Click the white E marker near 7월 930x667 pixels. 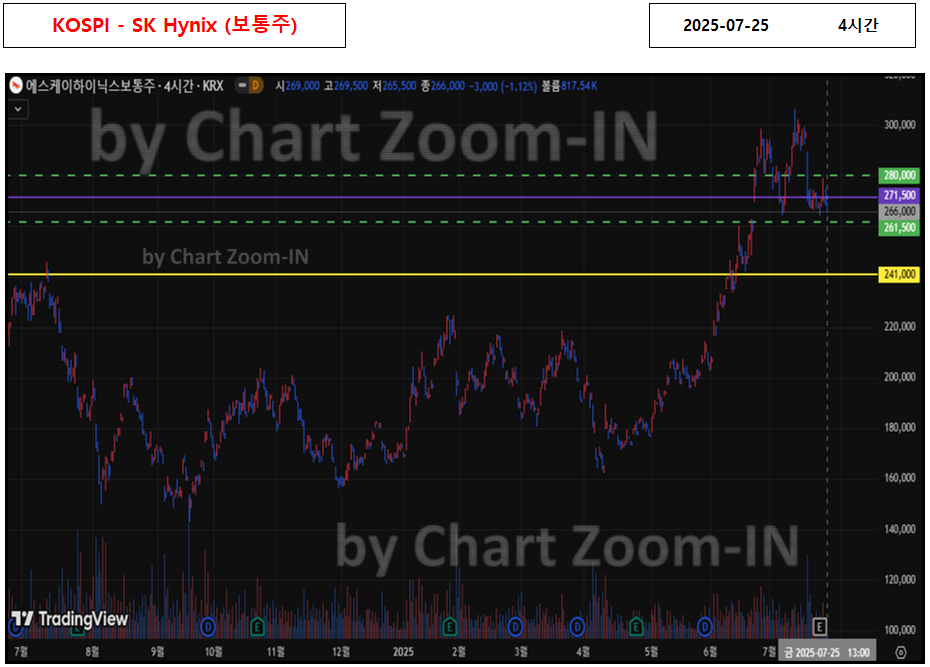point(820,626)
